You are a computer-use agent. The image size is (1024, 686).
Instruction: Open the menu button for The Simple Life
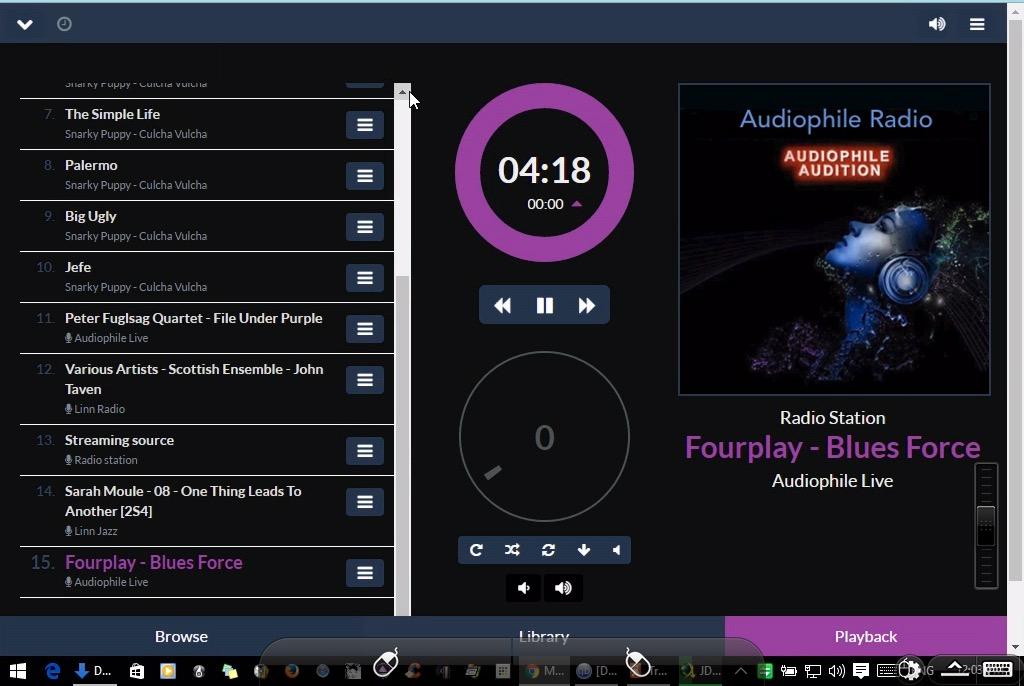tap(364, 125)
